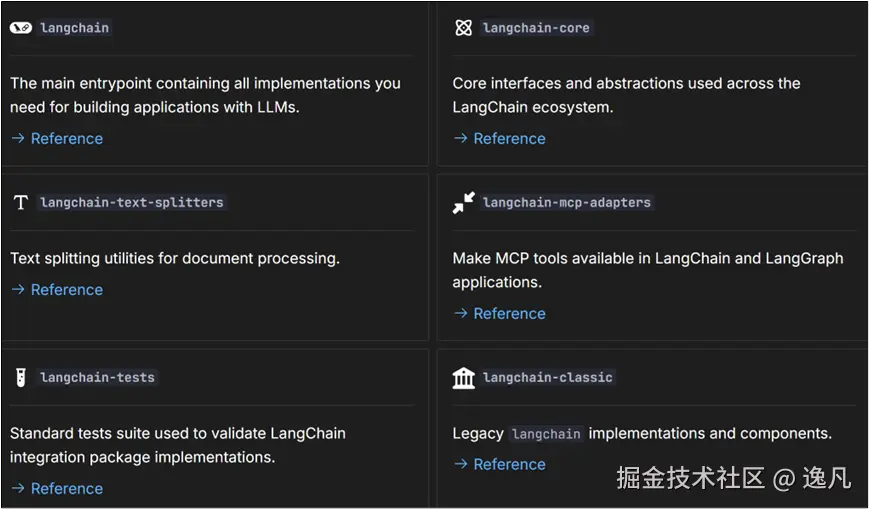Open the langchain-tests Reference link
Screen dimensions: 869x509
pos(66,489)
